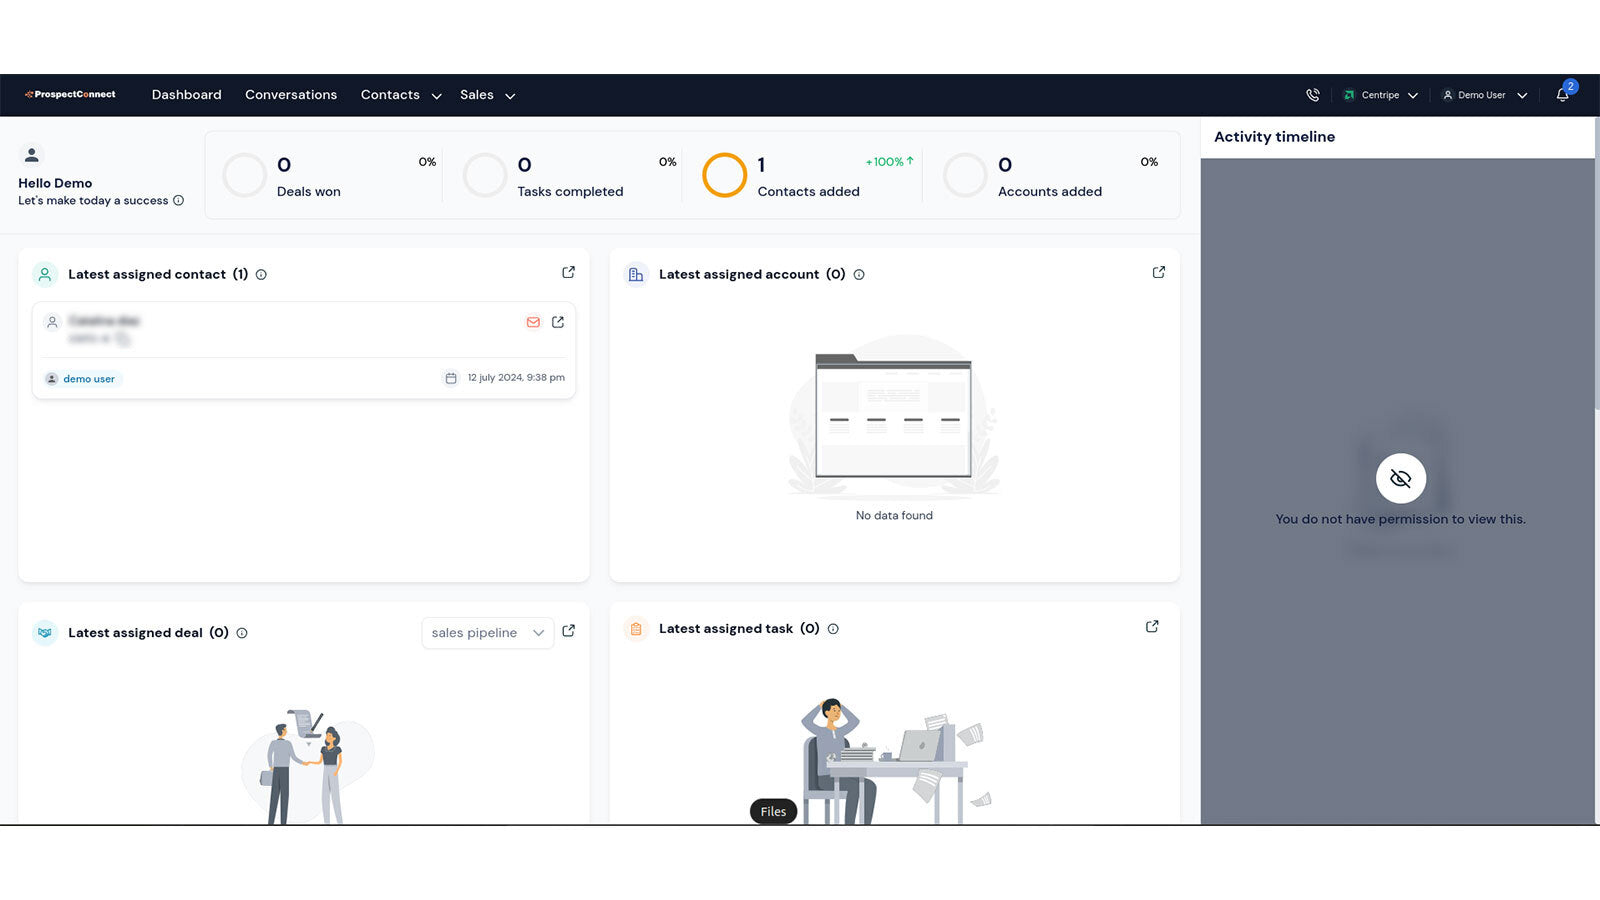
Task: Click the Deals won label
Action: click(309, 191)
